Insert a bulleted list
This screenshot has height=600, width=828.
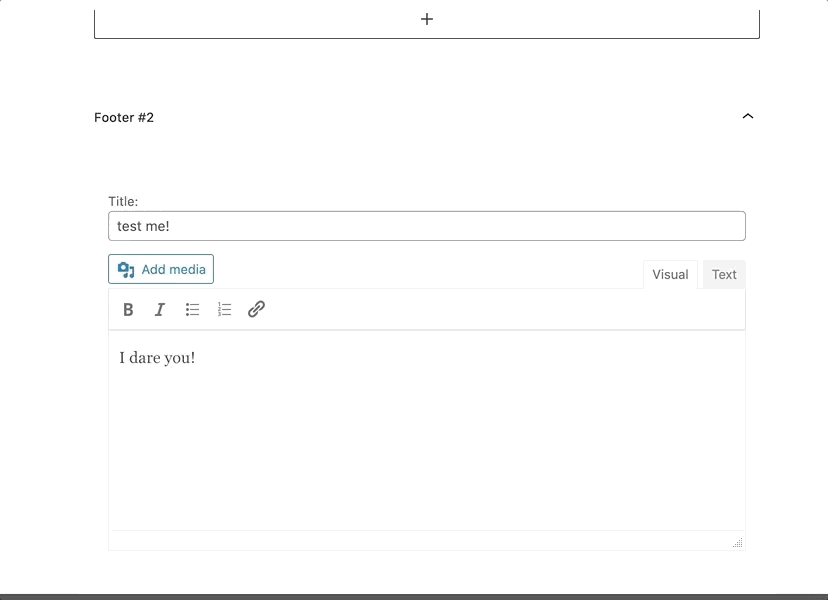pos(192,310)
